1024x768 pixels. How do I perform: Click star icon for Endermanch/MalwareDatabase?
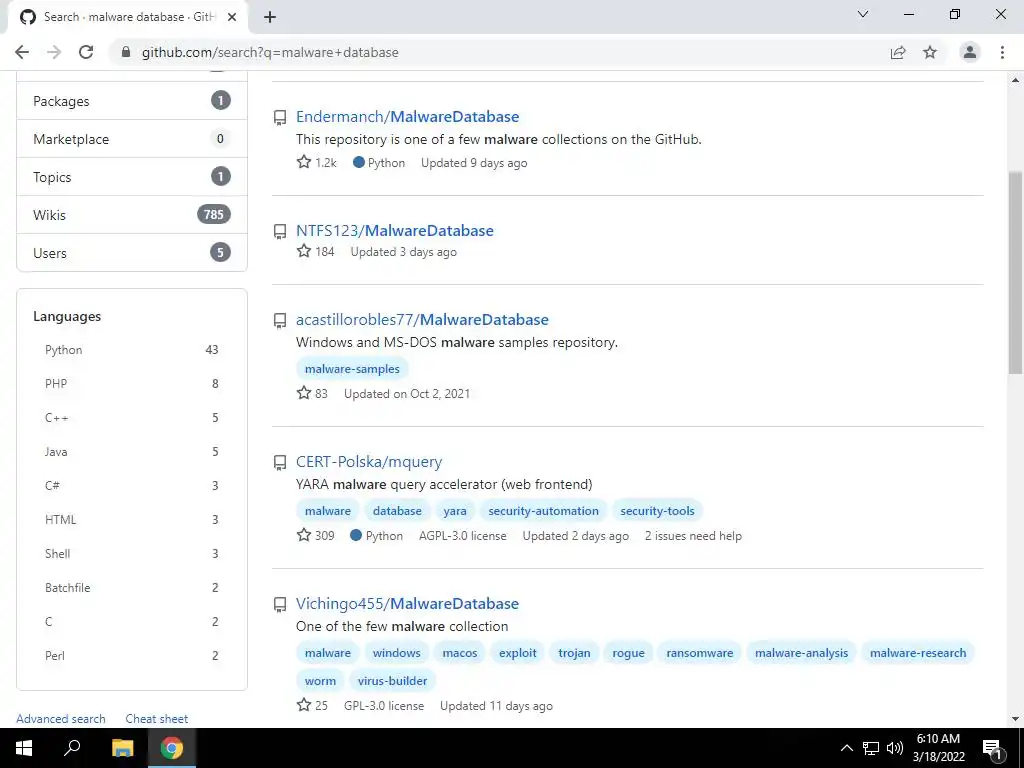[x=304, y=162]
